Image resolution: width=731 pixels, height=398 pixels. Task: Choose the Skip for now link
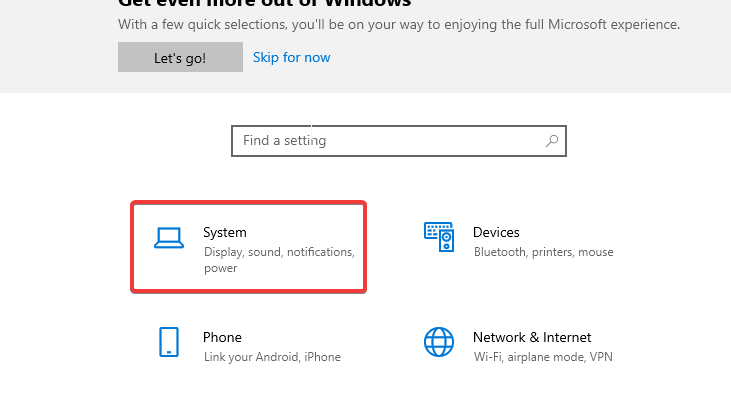pyautogui.click(x=291, y=57)
